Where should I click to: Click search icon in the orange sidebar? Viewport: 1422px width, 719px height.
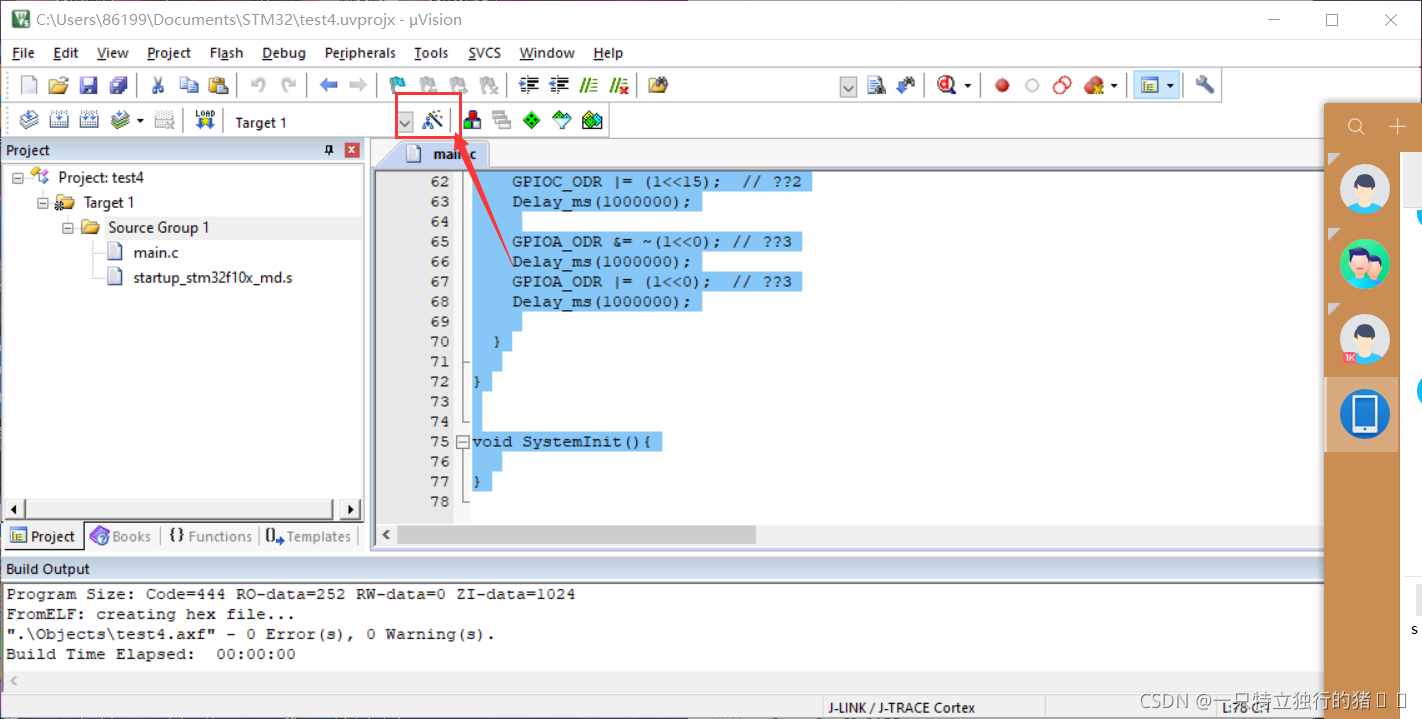coord(1356,126)
